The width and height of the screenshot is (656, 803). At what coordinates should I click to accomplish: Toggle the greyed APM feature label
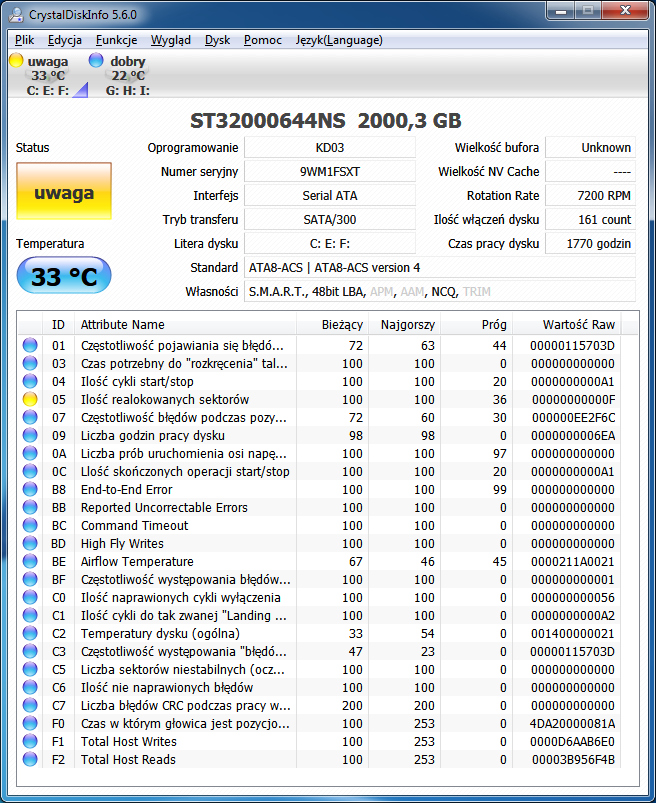pos(382,292)
